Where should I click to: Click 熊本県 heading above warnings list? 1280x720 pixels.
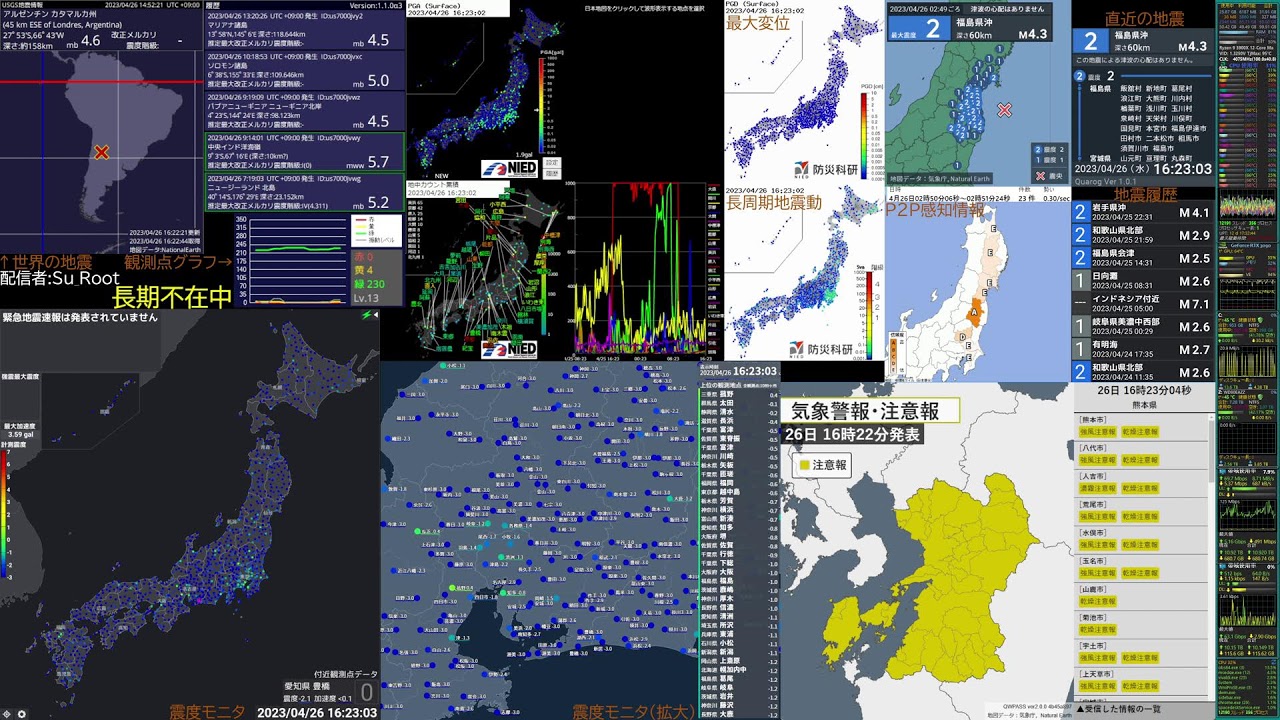pyautogui.click(x=1142, y=405)
